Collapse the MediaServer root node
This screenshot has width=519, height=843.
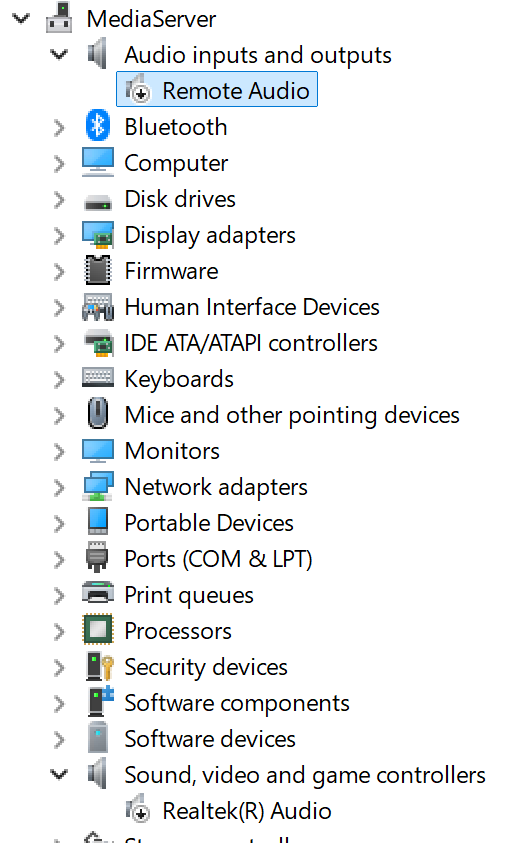[21, 19]
